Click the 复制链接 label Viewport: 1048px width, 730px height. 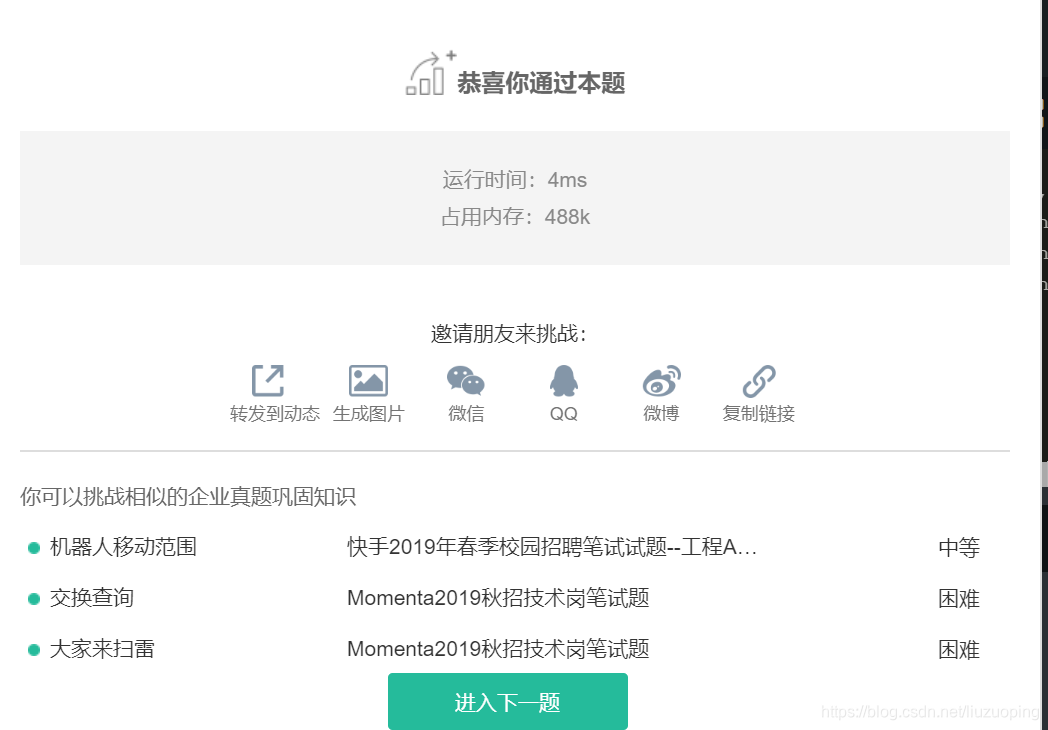(759, 414)
